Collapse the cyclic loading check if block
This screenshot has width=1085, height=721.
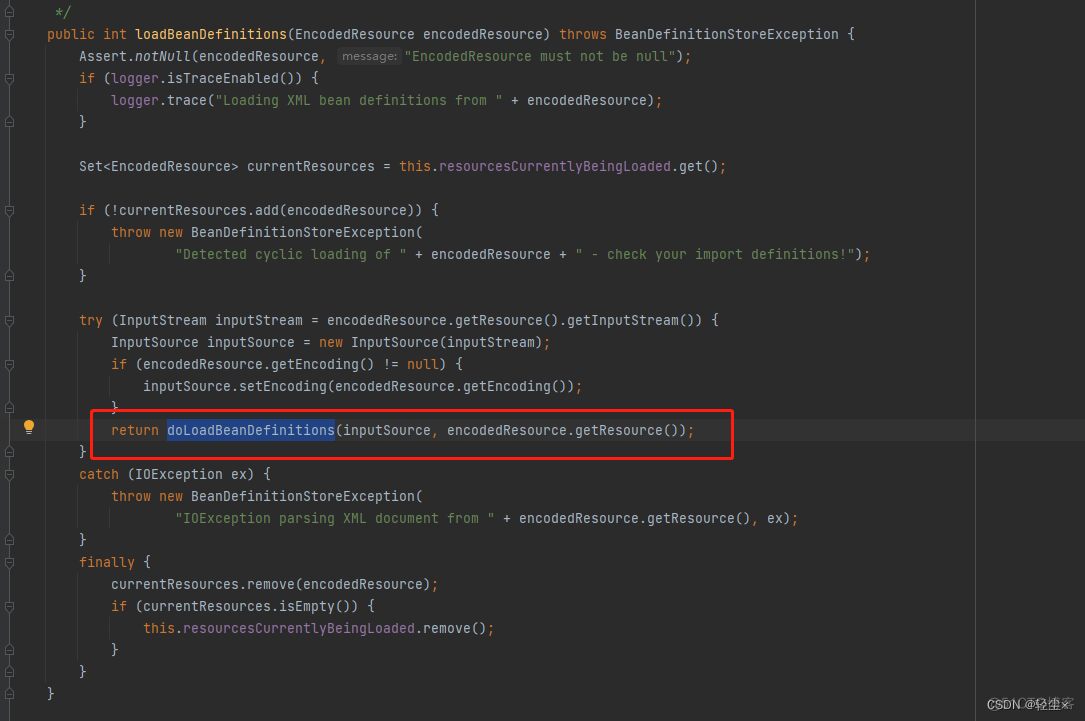click(x=9, y=210)
